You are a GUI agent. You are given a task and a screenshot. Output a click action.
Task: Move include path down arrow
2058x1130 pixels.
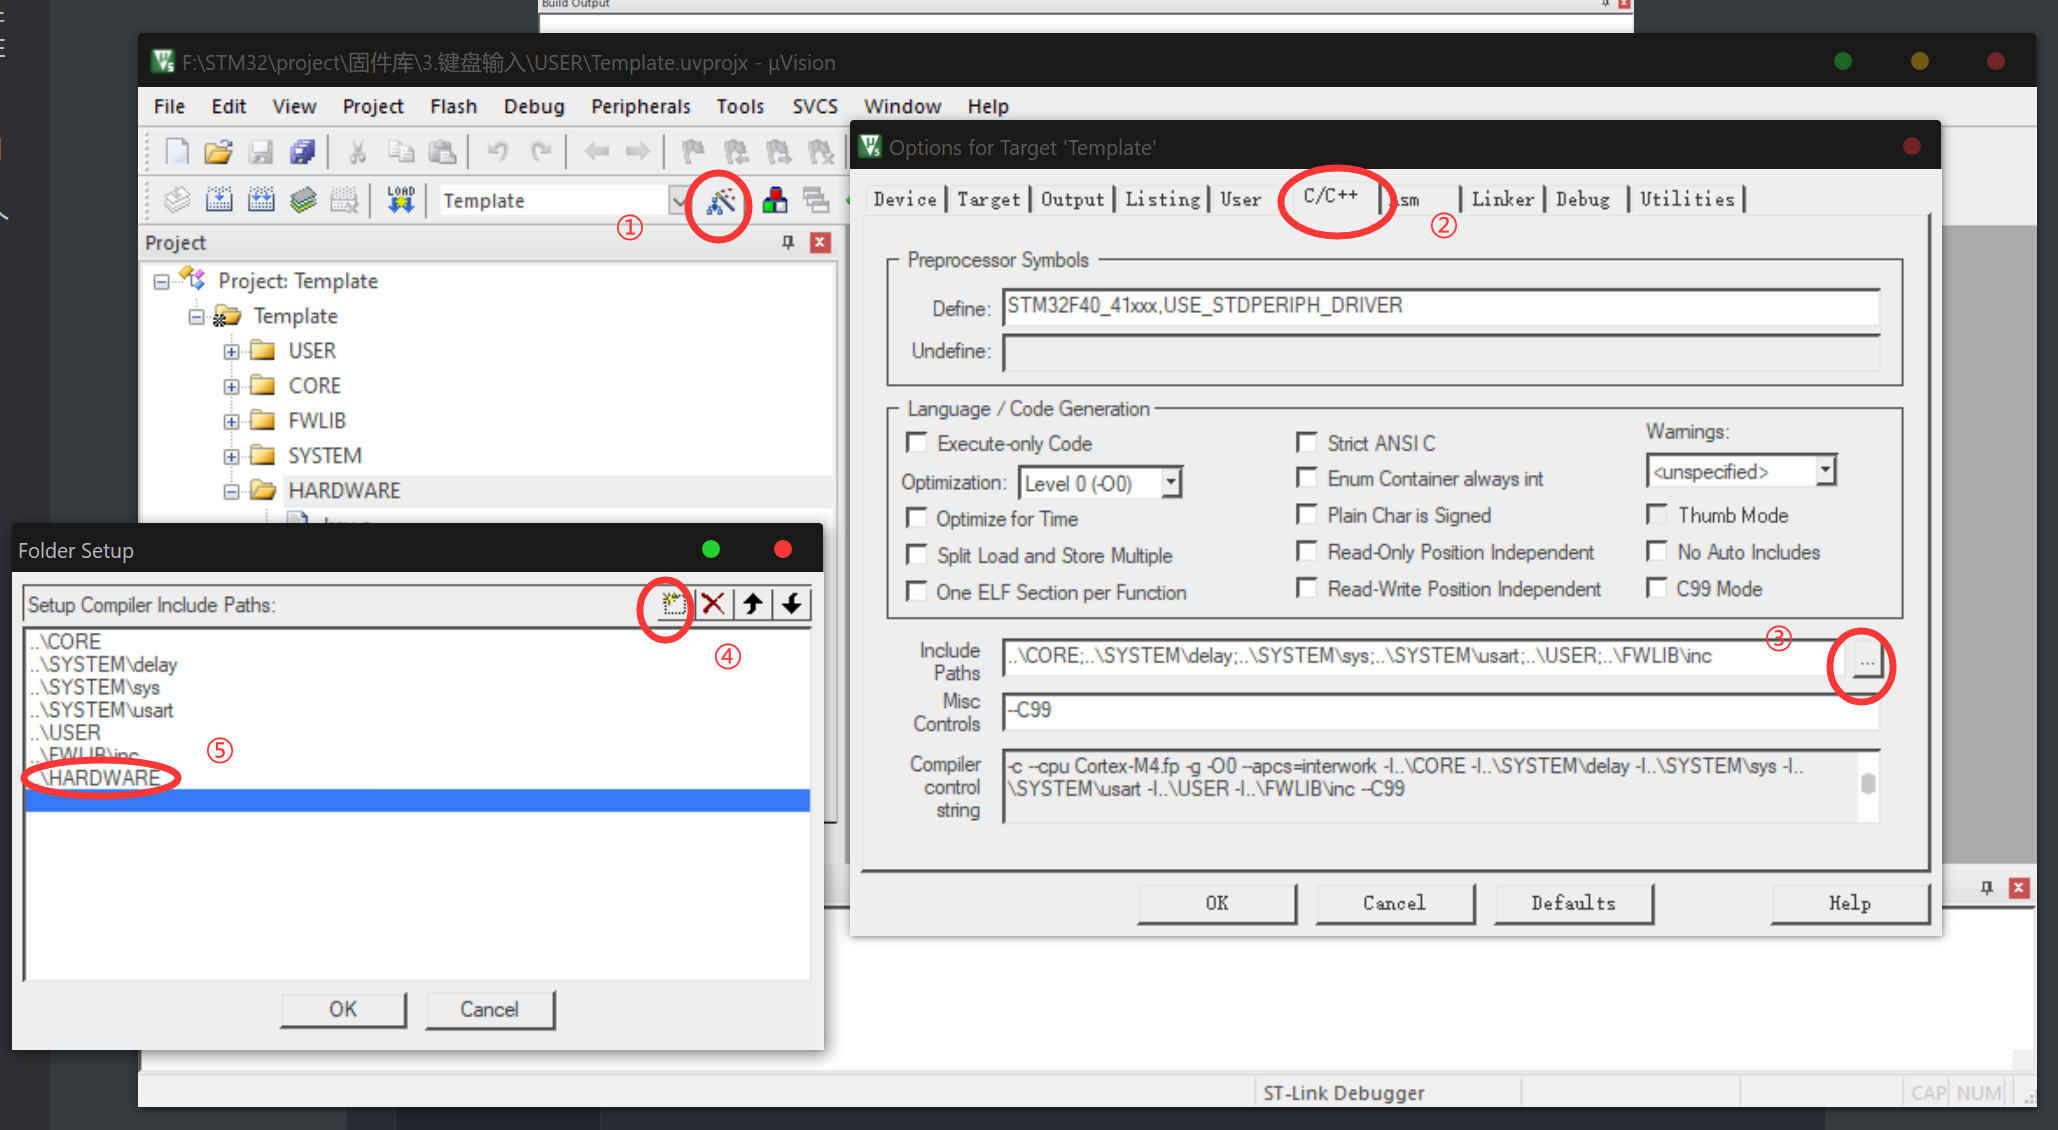[x=792, y=604]
